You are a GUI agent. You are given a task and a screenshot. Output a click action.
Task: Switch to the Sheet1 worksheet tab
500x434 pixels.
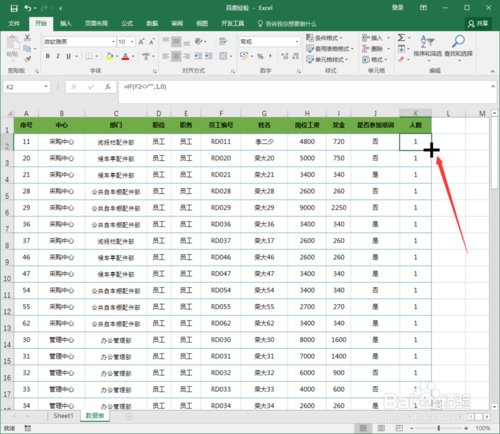63,416
